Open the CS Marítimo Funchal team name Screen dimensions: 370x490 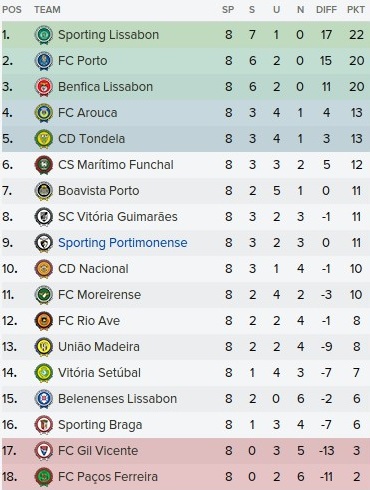(x=116, y=165)
